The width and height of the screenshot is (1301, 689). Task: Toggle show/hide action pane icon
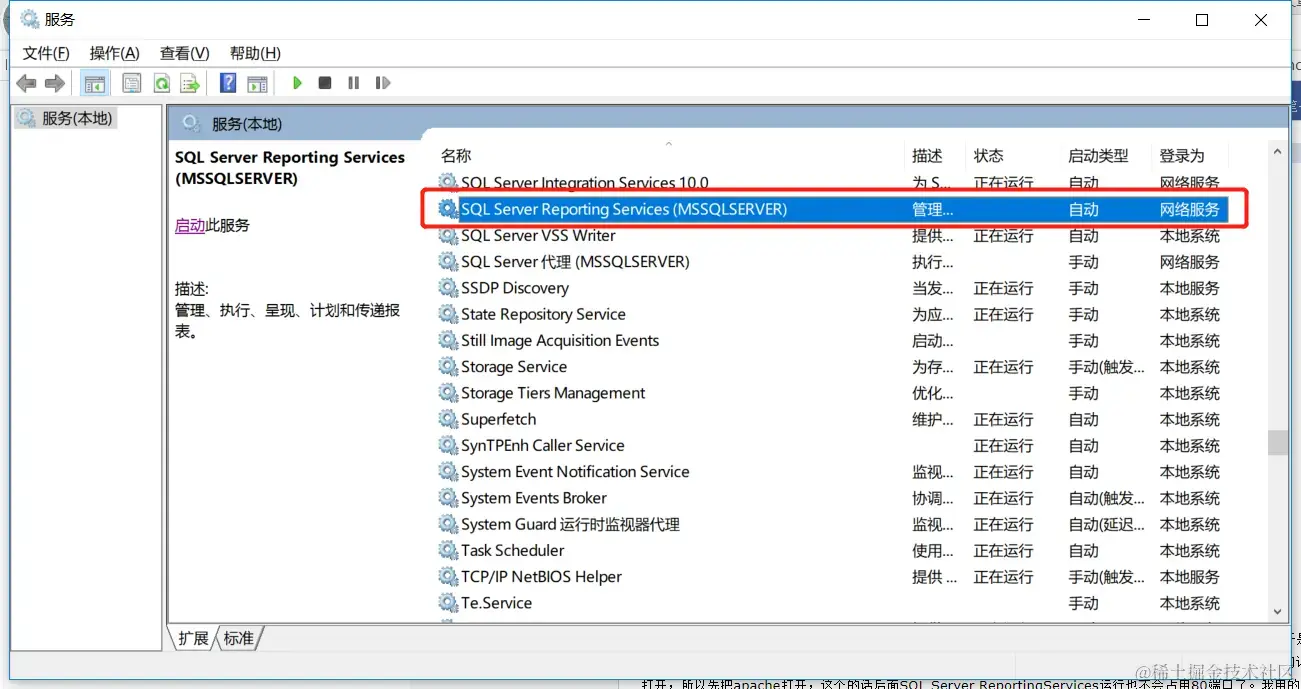(x=257, y=83)
